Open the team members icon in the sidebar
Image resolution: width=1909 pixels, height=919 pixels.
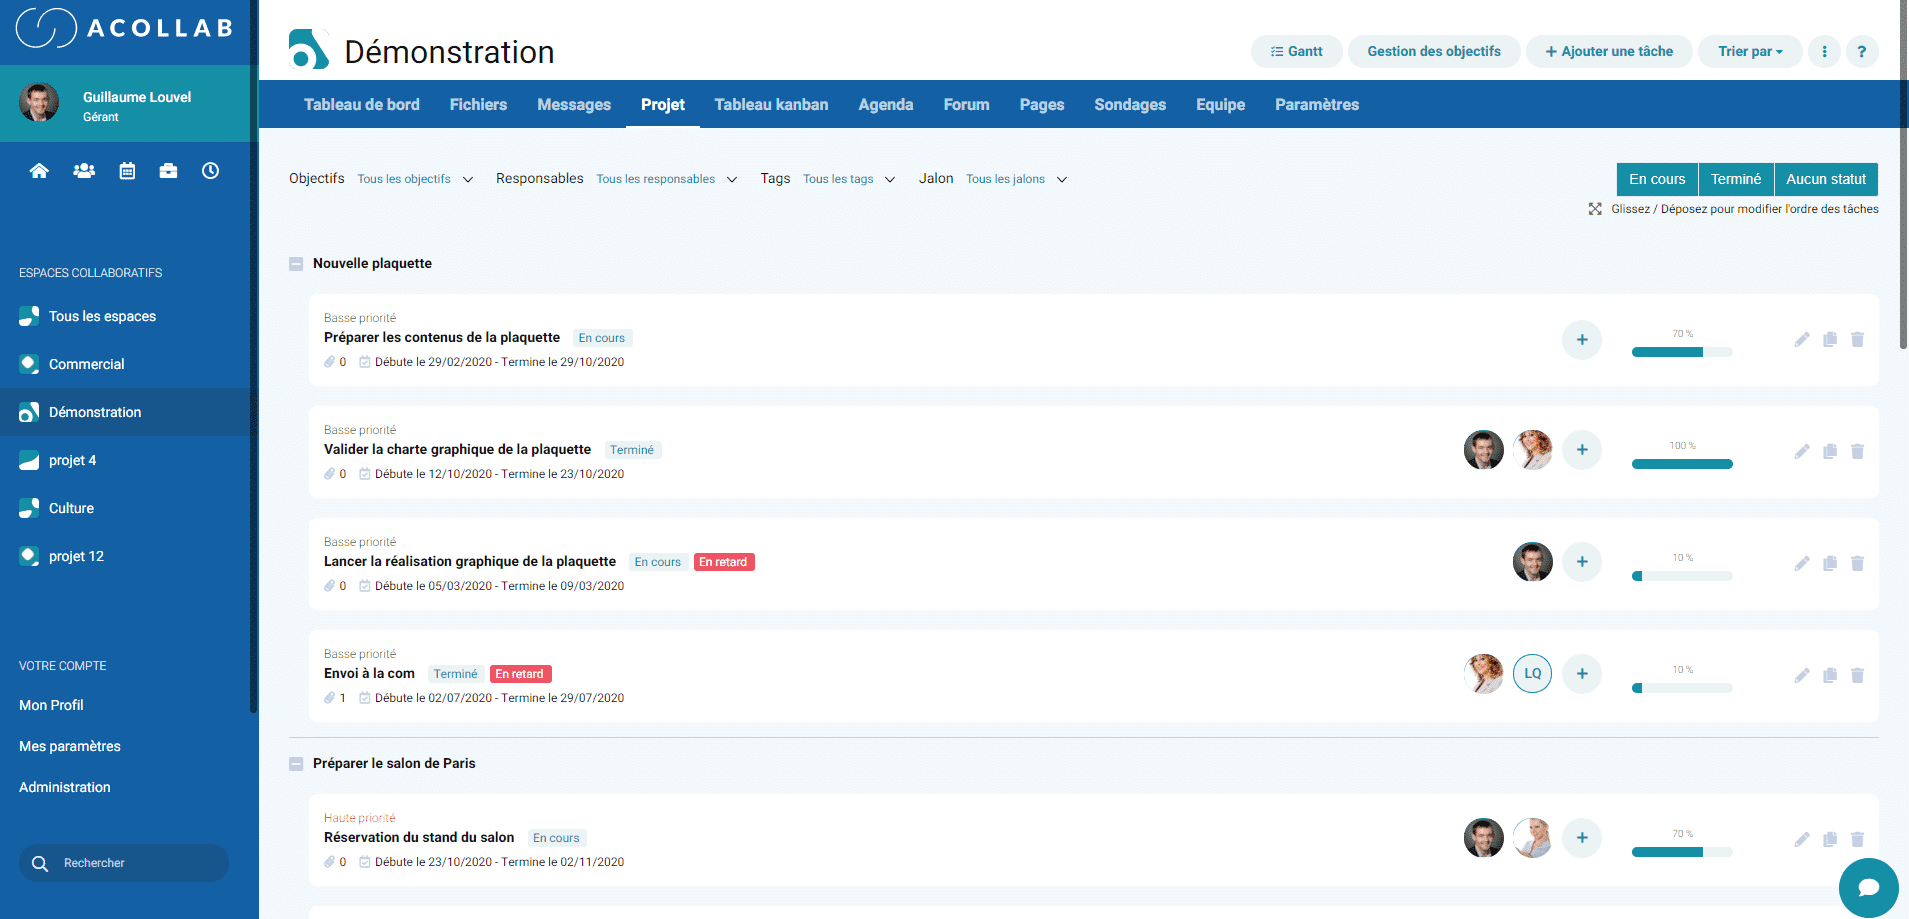coord(83,170)
